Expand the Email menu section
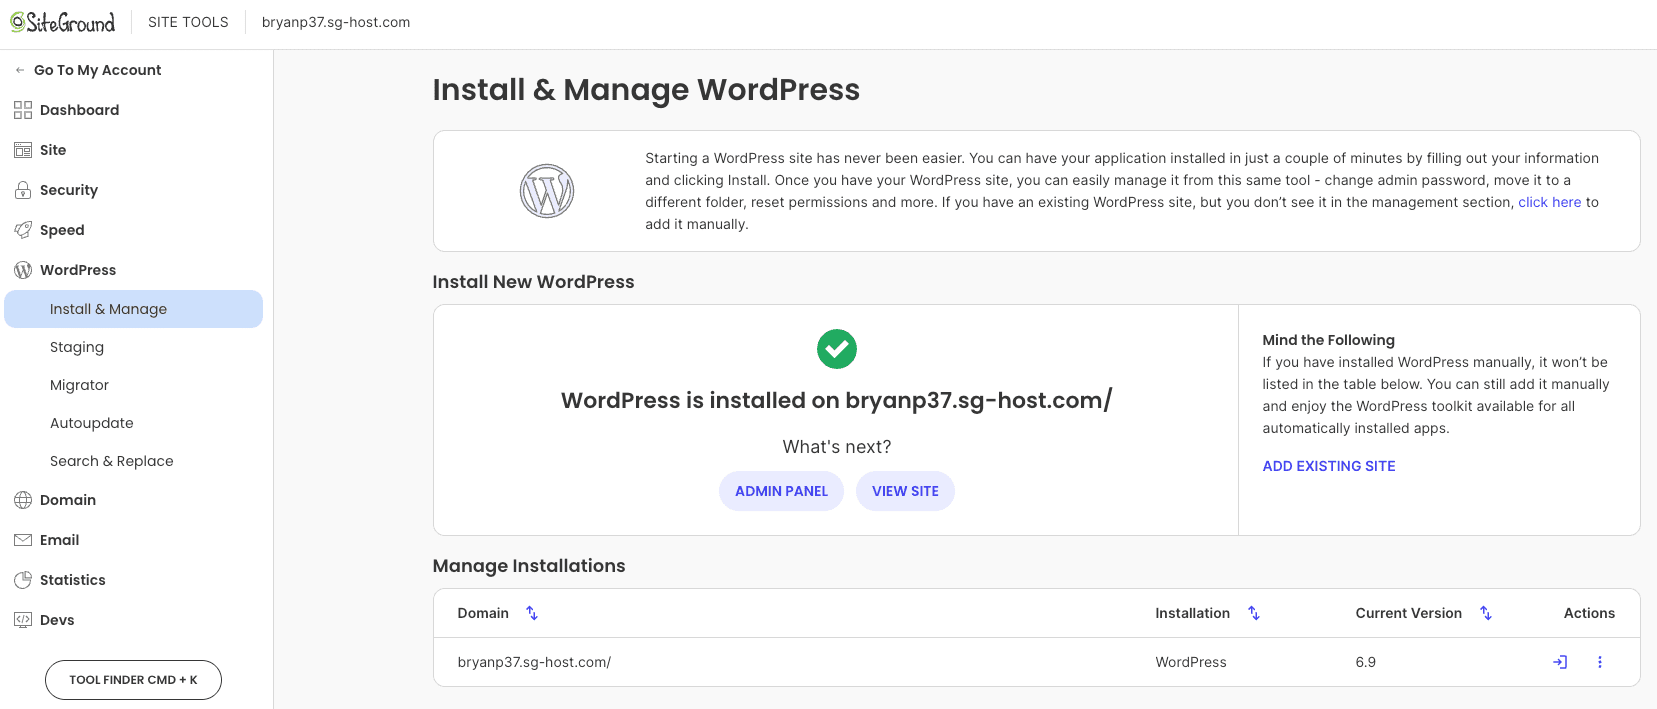Screen dimensions: 1657x709 (136, 540)
